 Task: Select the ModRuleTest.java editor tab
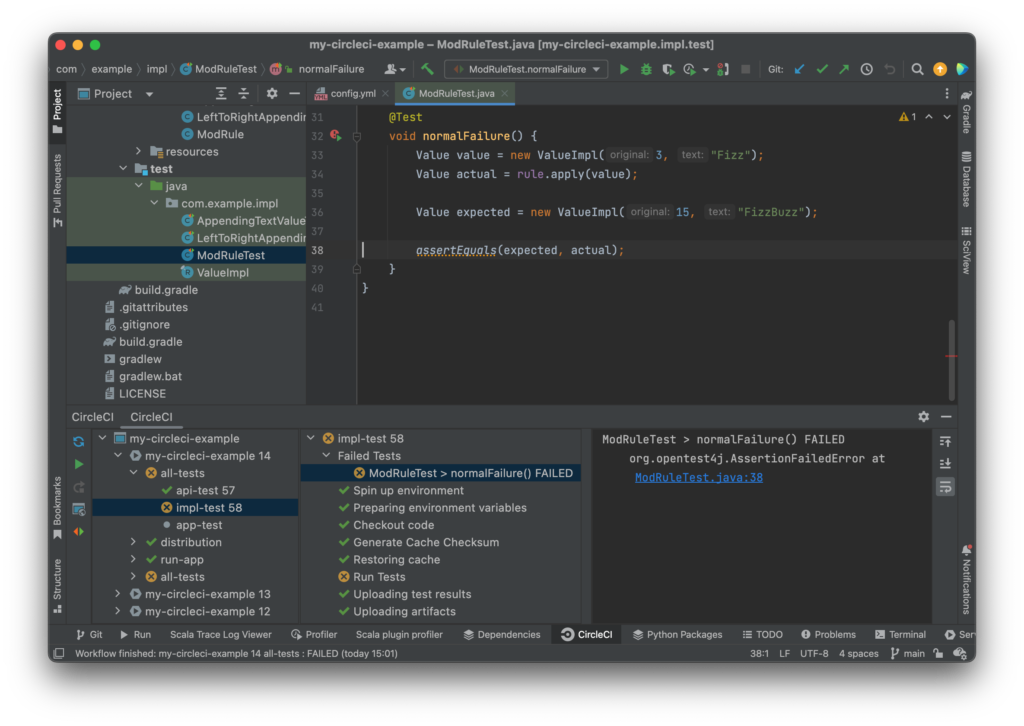click(455, 93)
